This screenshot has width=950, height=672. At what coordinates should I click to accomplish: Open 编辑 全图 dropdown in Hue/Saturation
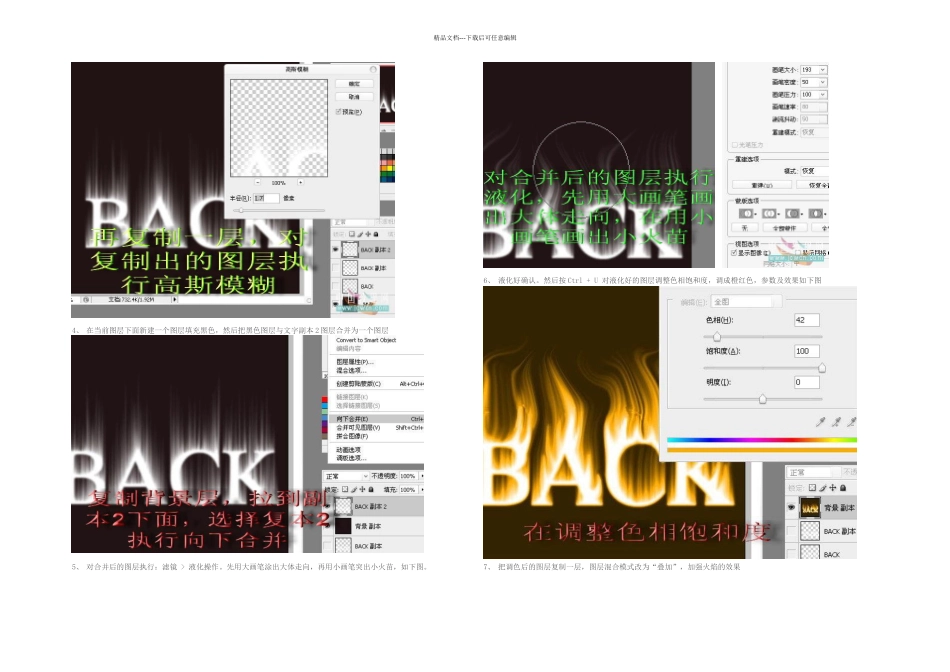click(746, 302)
